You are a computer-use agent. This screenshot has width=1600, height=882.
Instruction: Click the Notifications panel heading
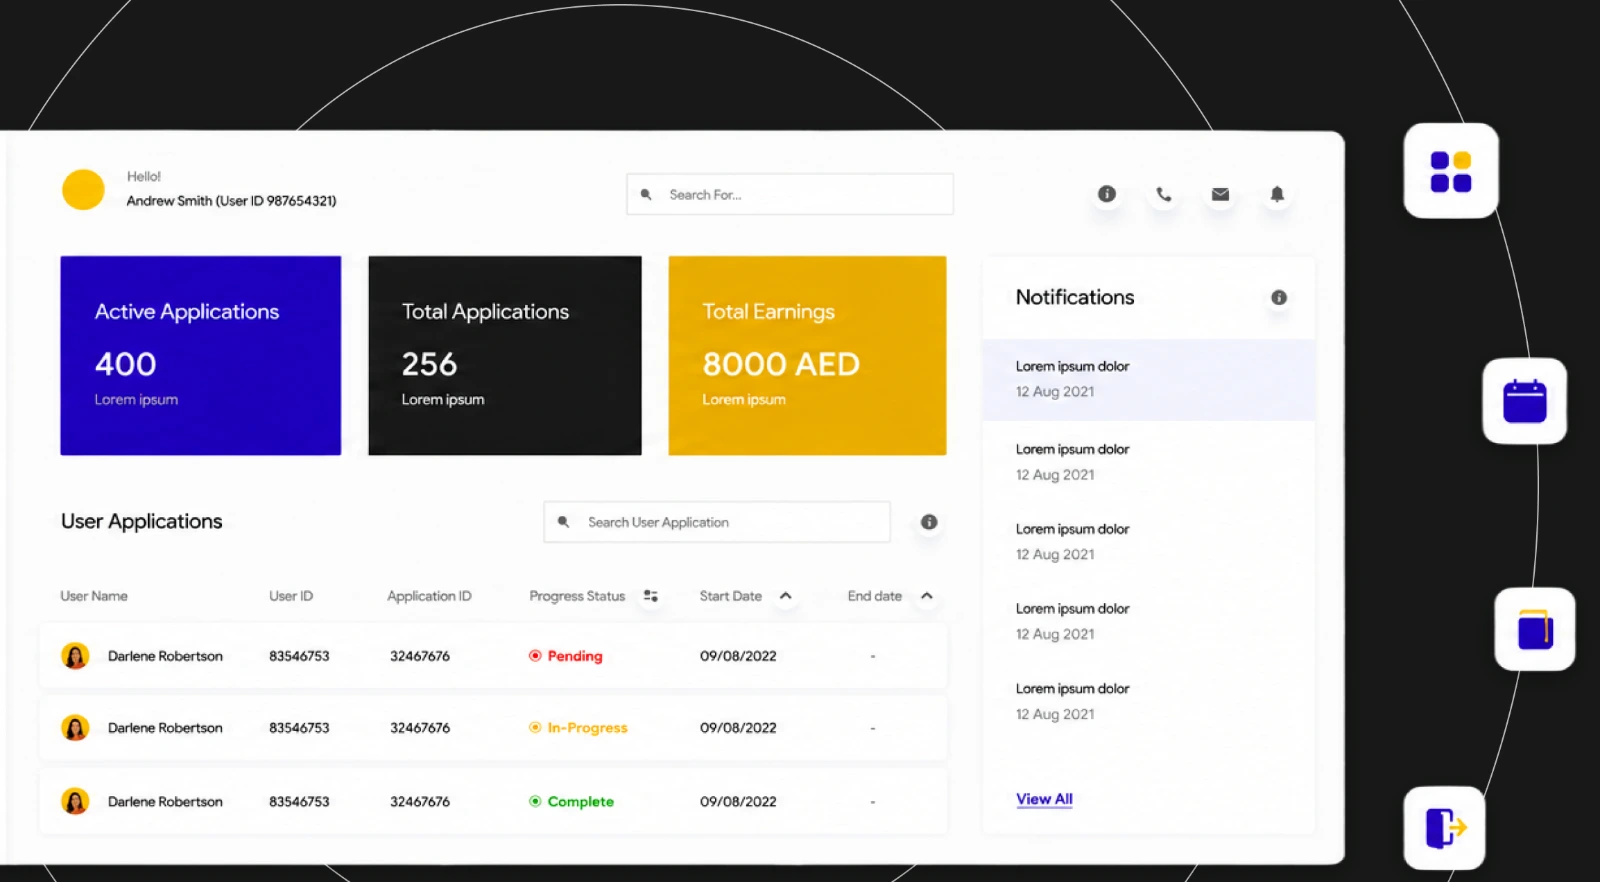coord(1075,297)
